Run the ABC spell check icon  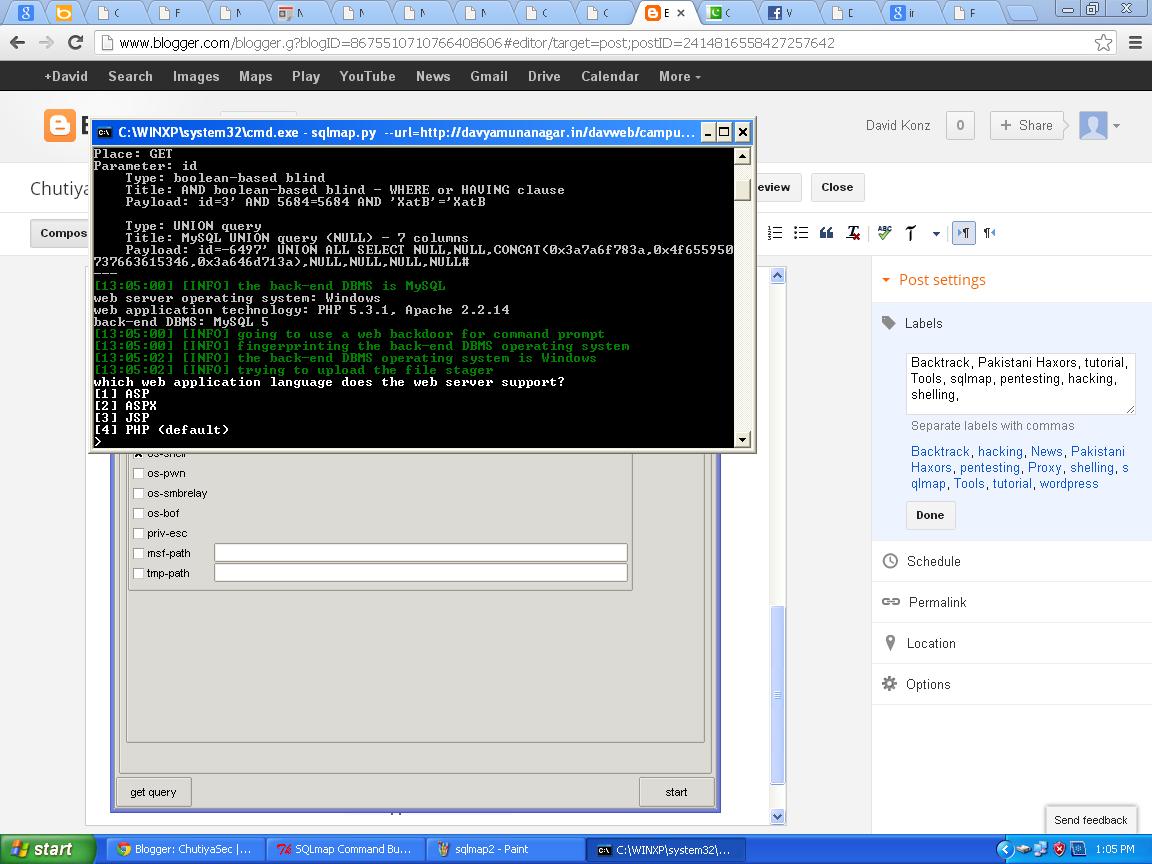pos(885,233)
